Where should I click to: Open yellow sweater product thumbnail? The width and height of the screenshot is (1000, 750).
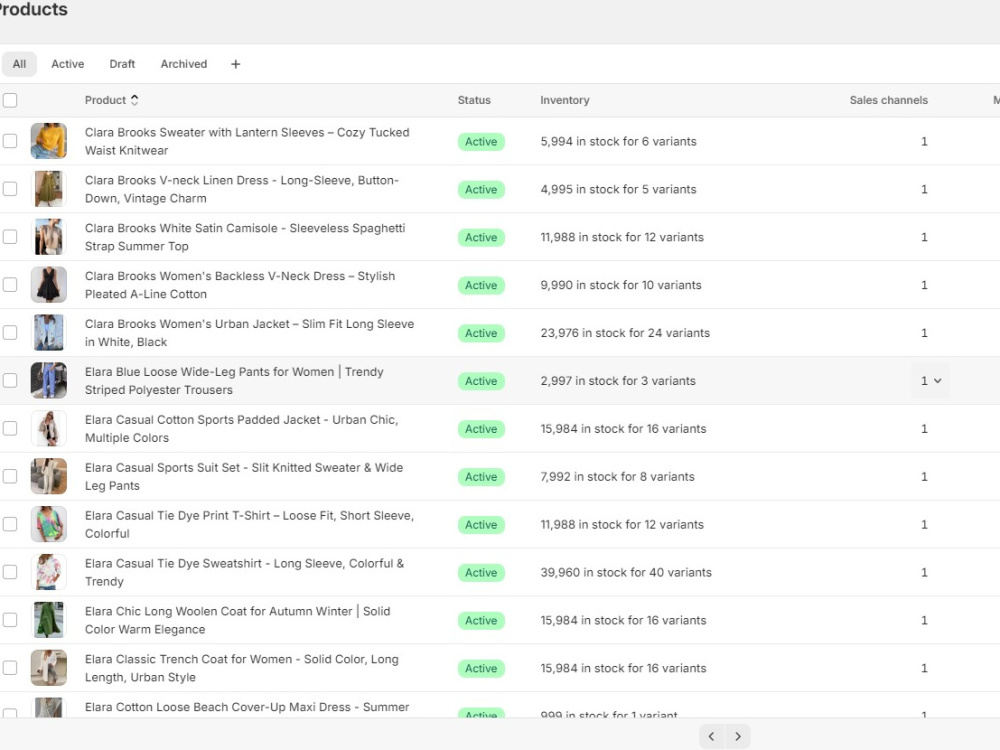48,141
